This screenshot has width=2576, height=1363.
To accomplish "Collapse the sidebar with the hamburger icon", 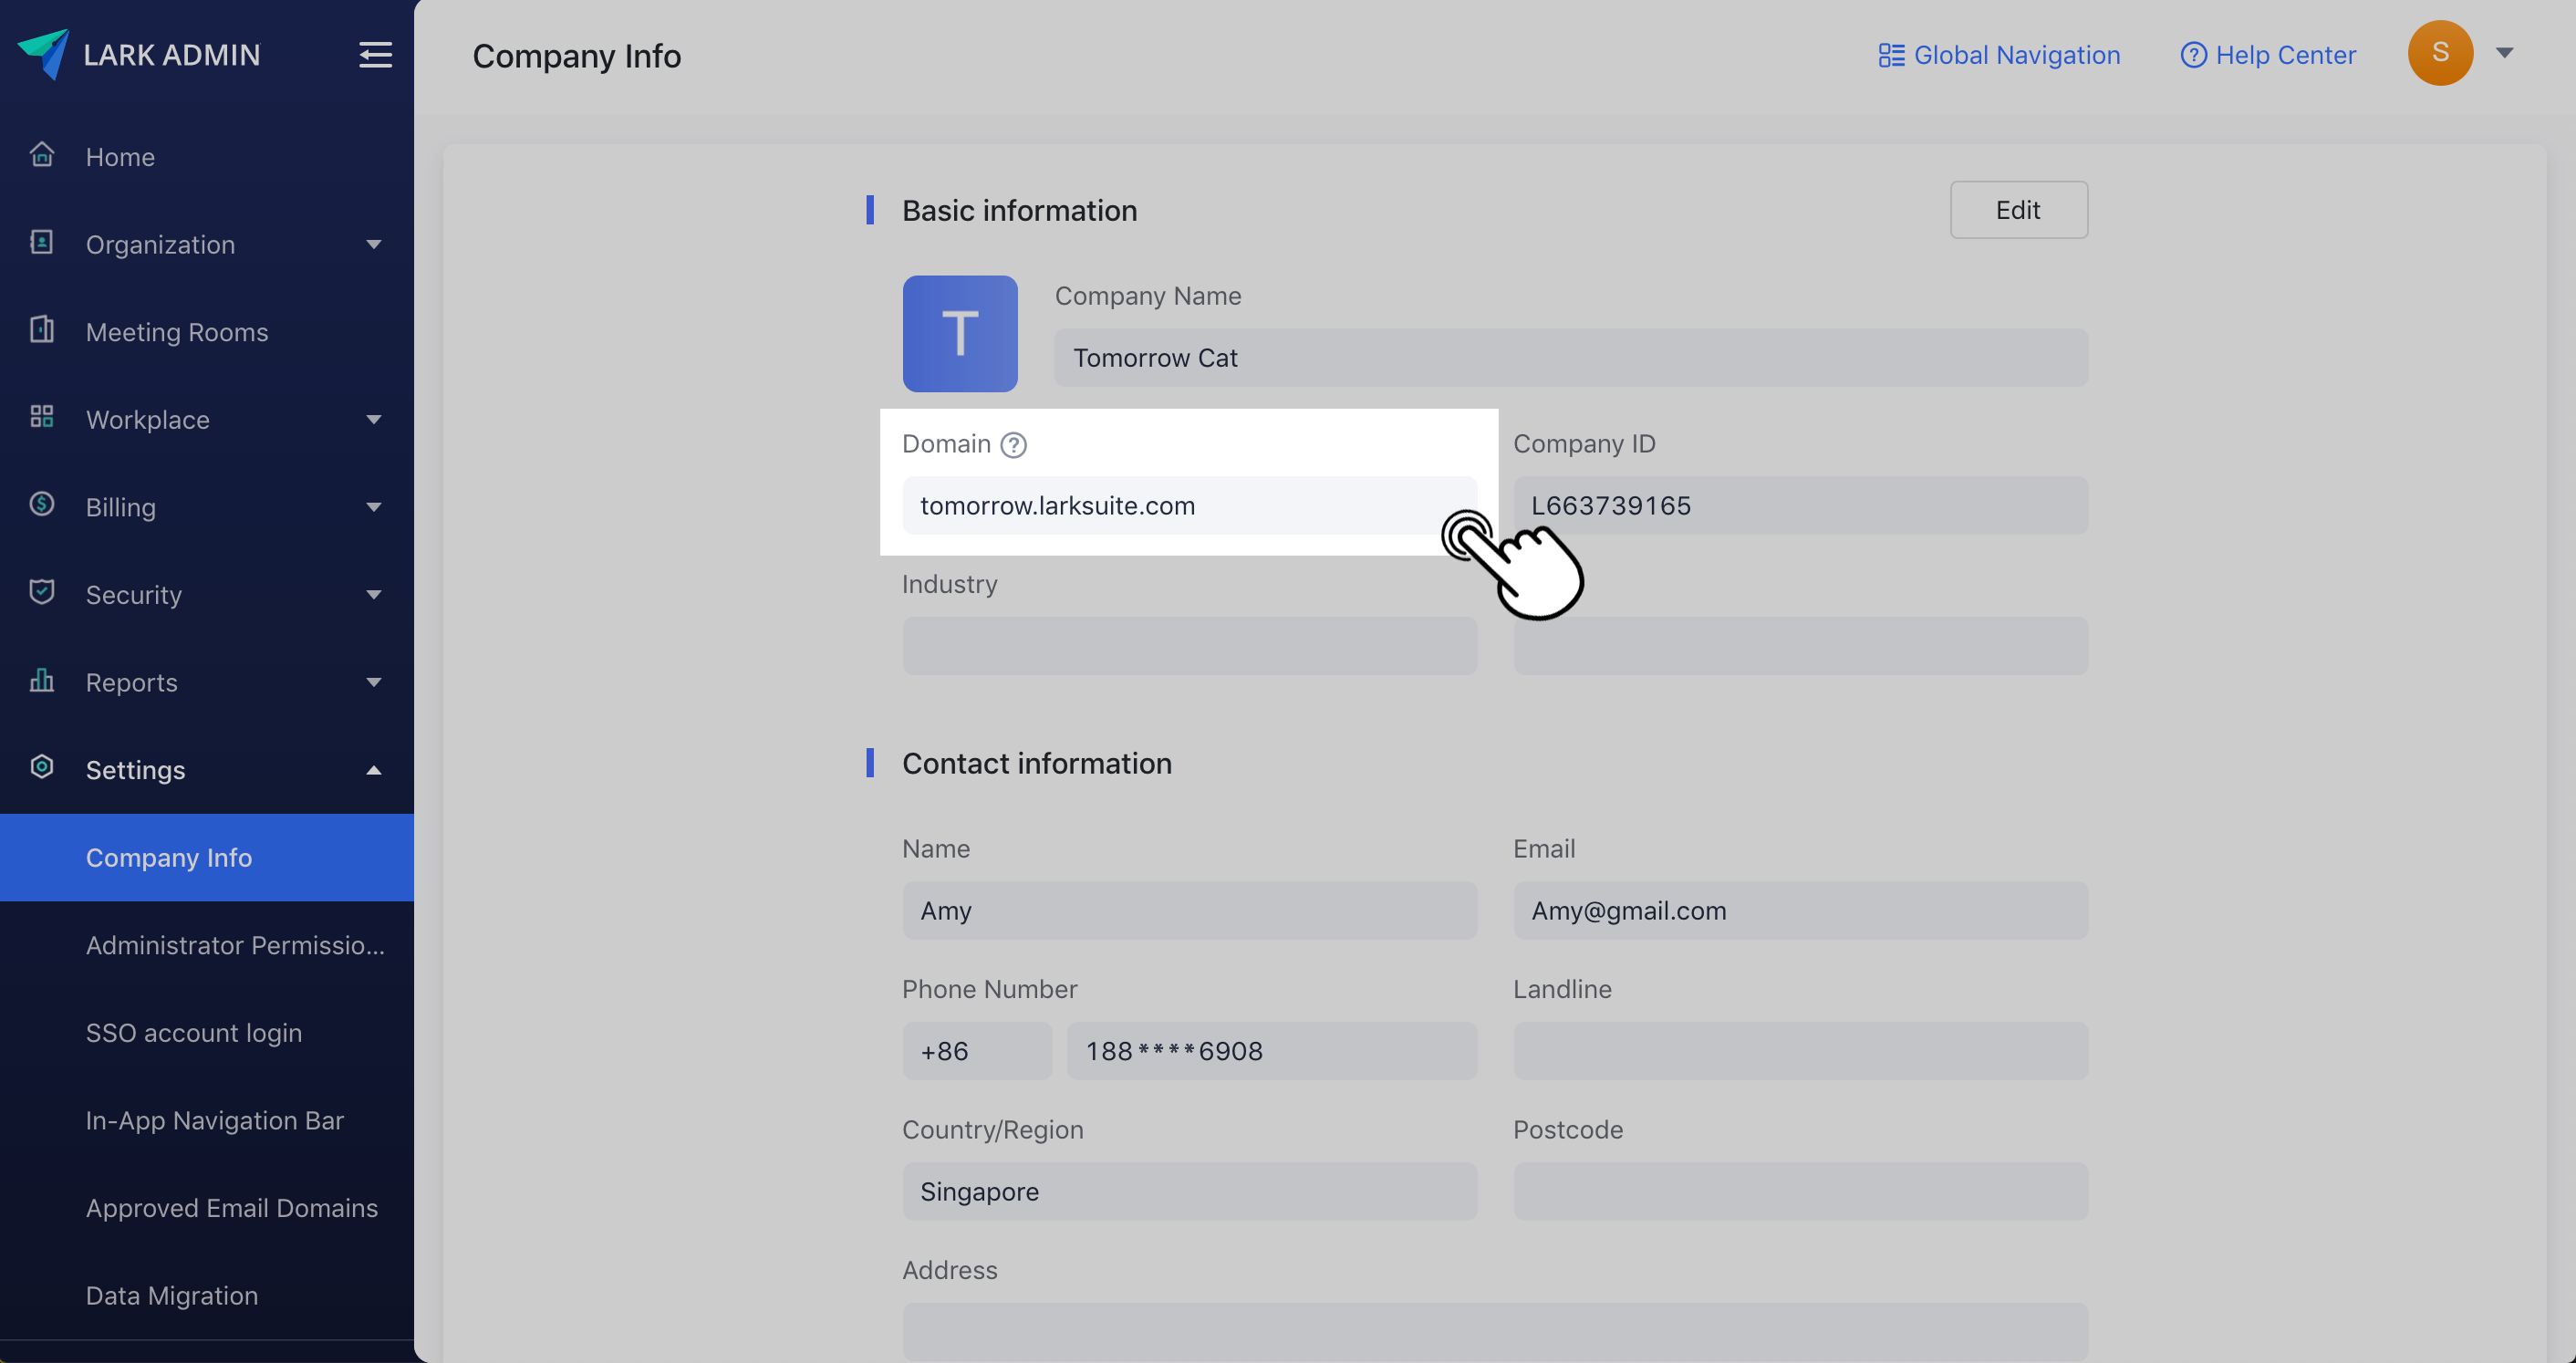I will tap(375, 55).
